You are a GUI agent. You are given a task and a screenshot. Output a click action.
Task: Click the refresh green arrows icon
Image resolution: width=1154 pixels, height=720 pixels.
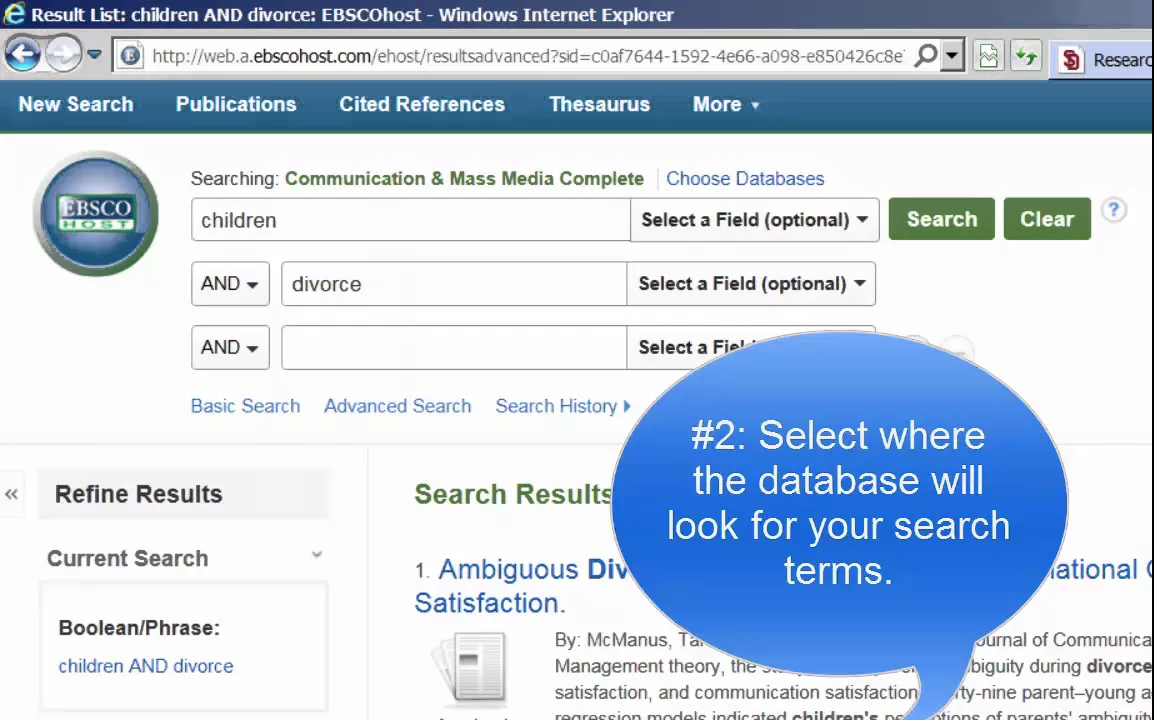(1026, 56)
